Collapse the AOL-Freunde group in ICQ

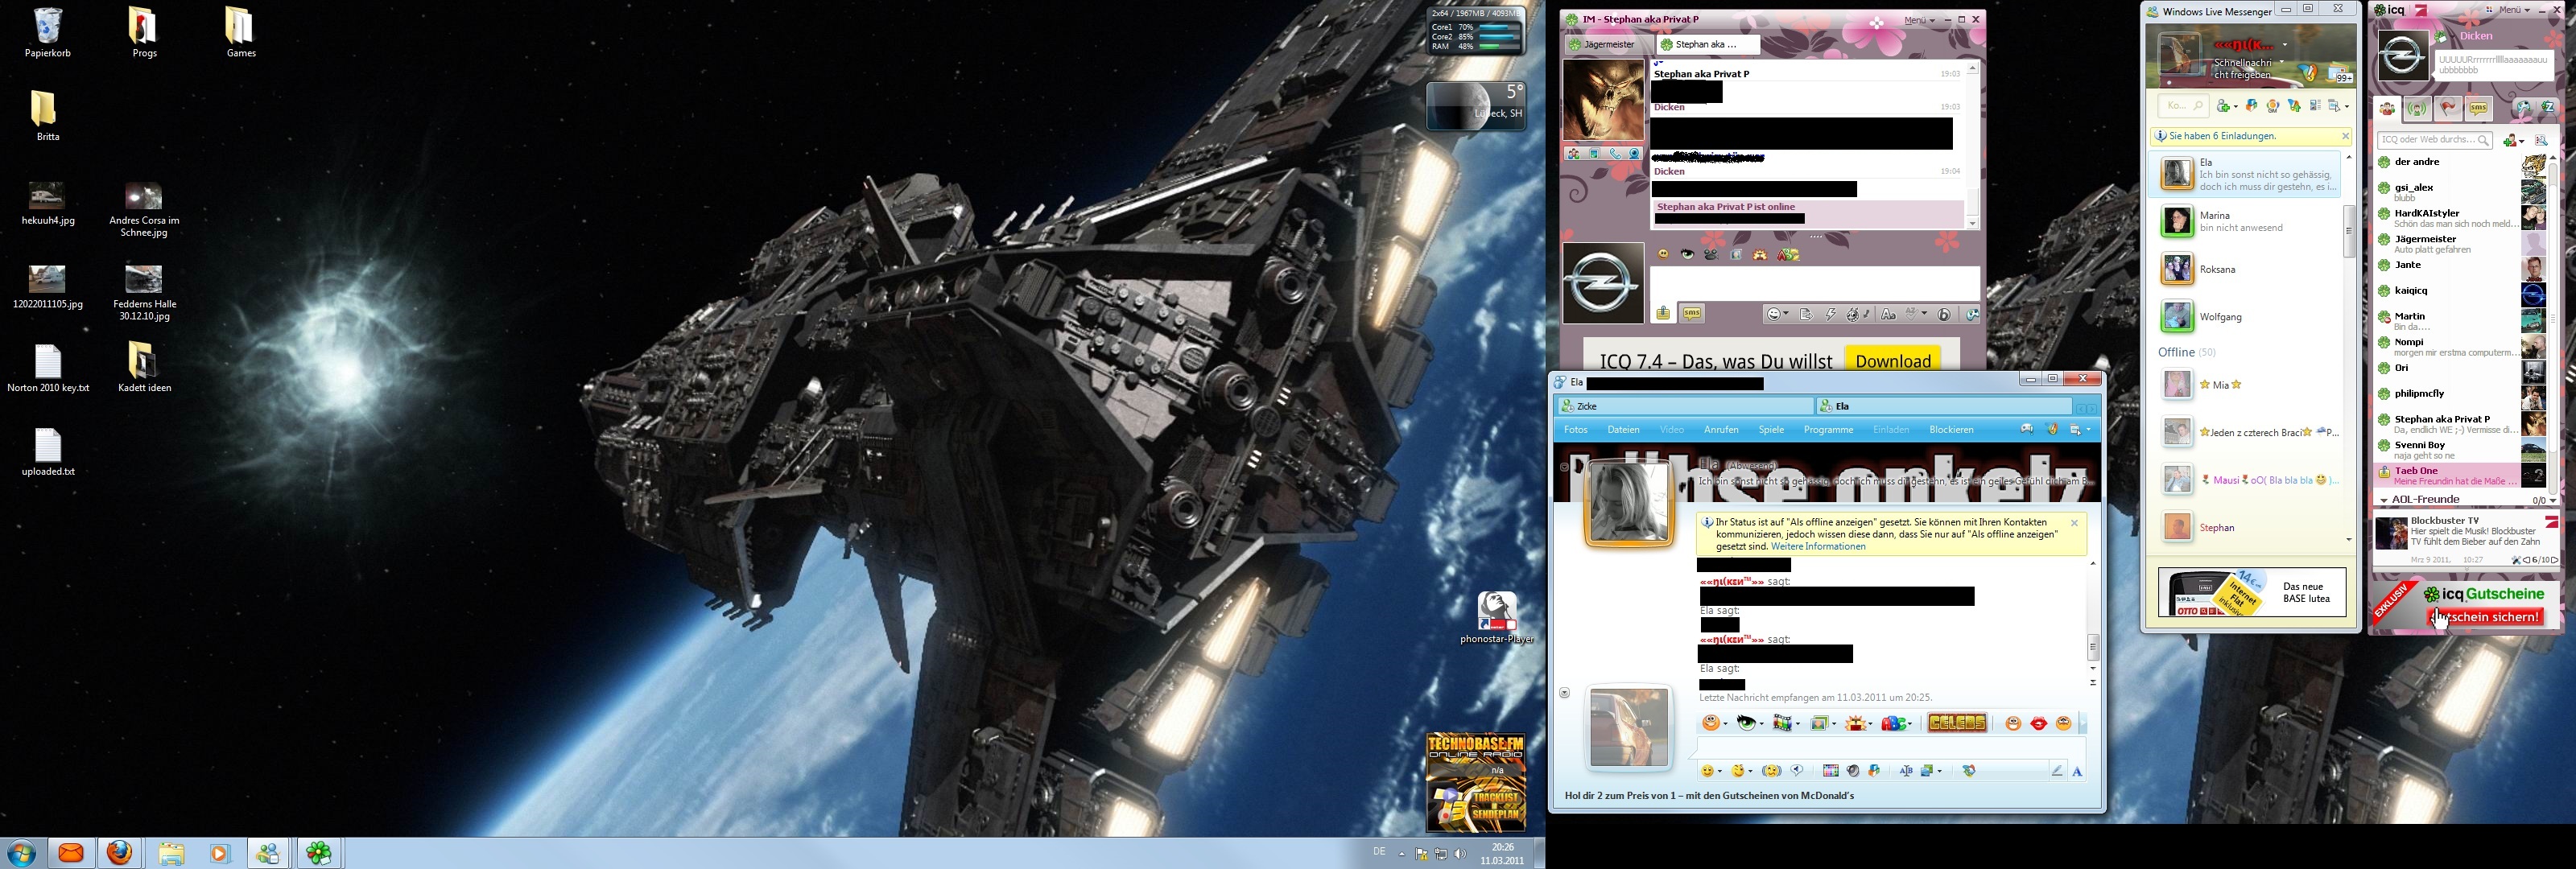[2384, 500]
